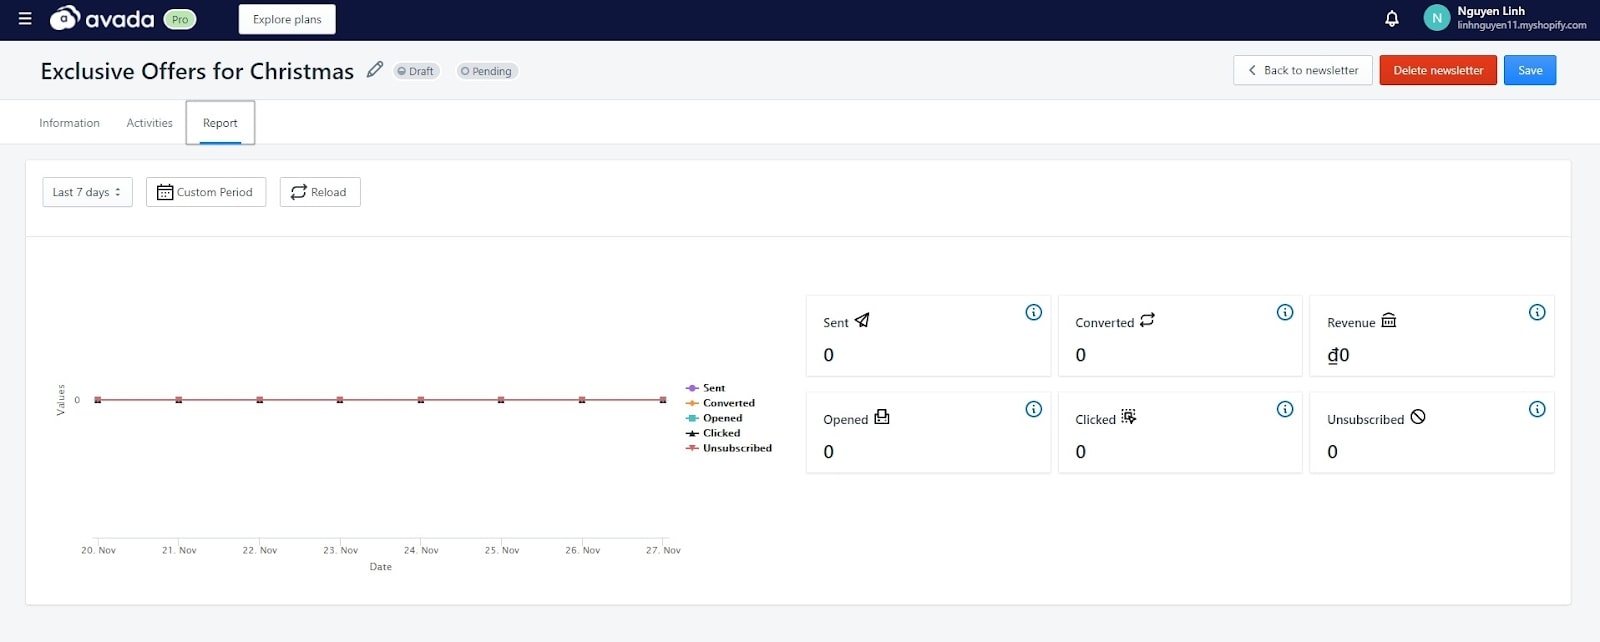Expand the Last 7 days period dropdown
The width and height of the screenshot is (1600, 642).
click(87, 192)
